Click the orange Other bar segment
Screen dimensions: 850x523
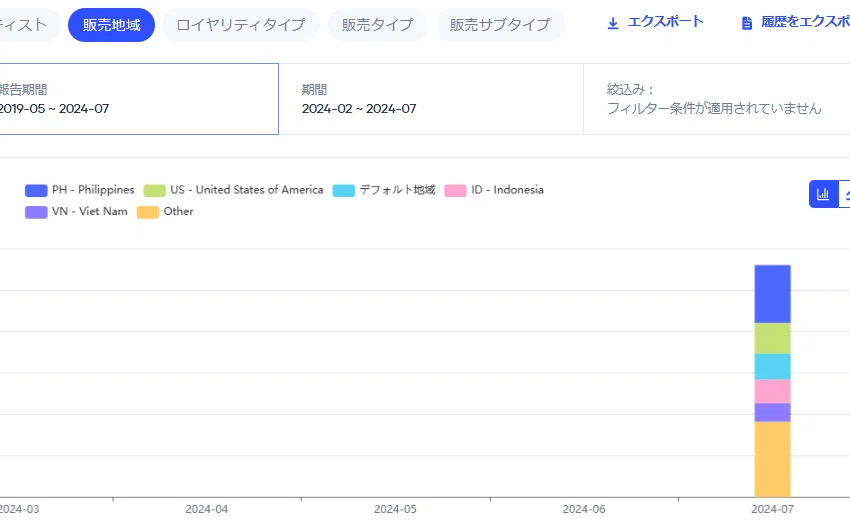[x=772, y=459]
